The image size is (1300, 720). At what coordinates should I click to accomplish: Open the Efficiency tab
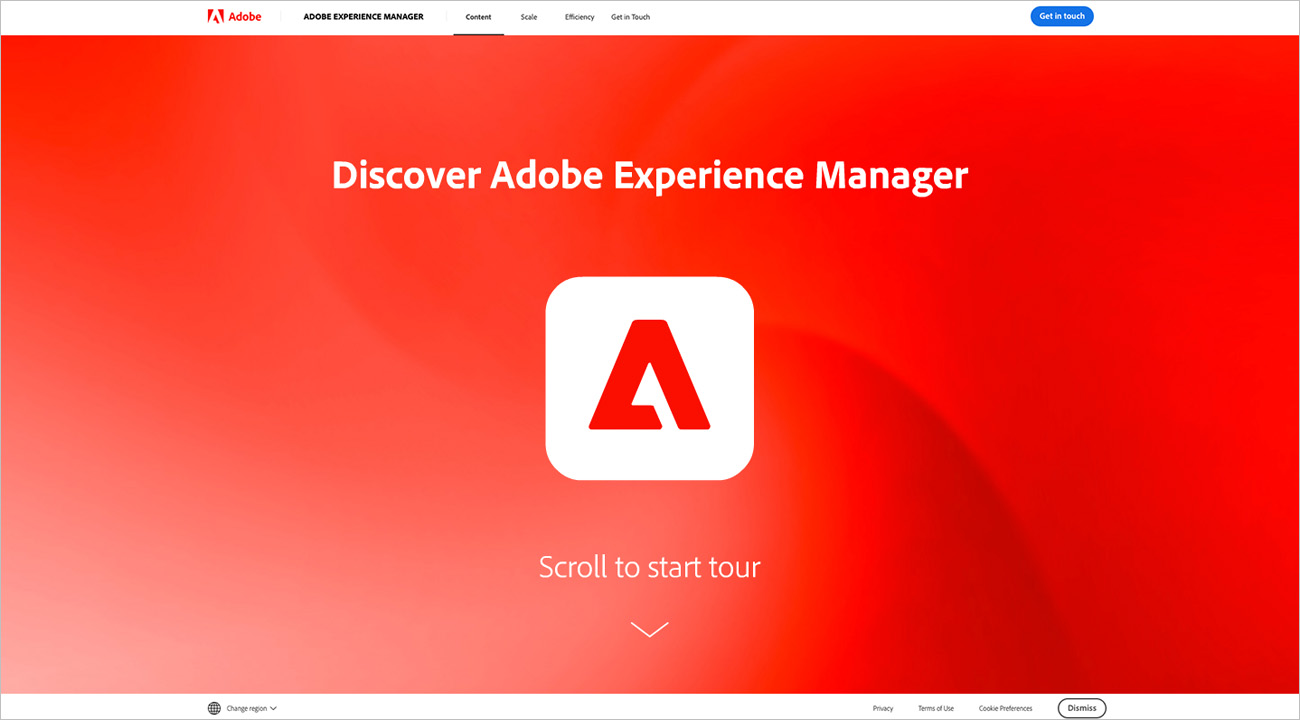tap(579, 17)
